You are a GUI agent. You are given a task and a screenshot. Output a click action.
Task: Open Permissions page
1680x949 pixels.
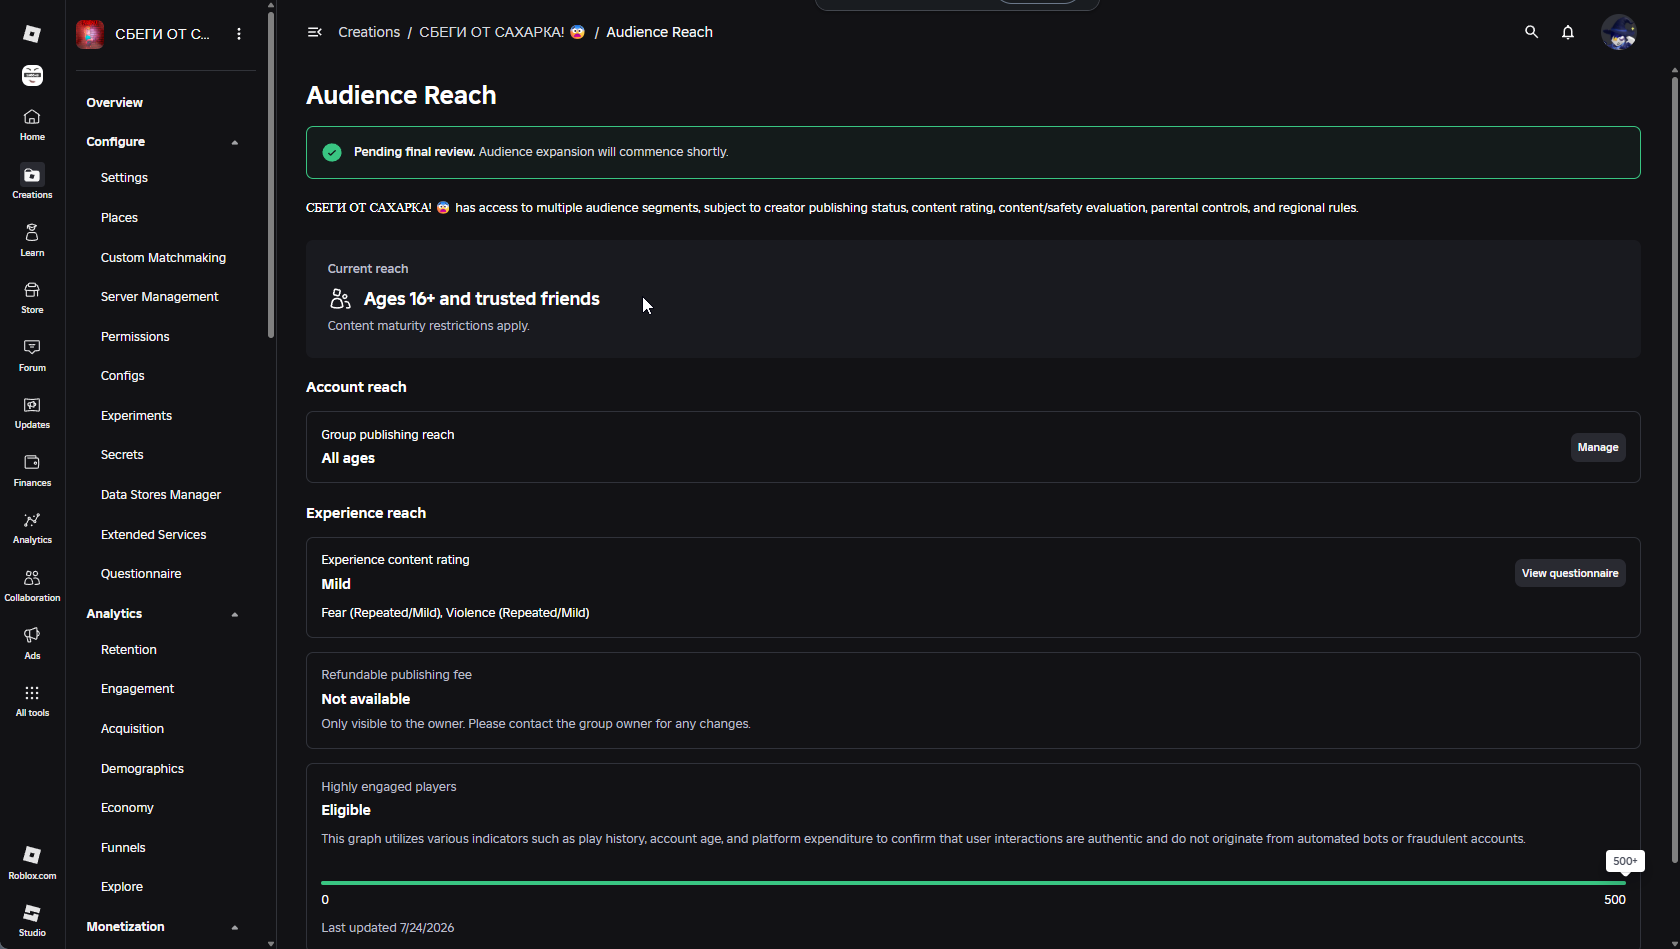(135, 337)
